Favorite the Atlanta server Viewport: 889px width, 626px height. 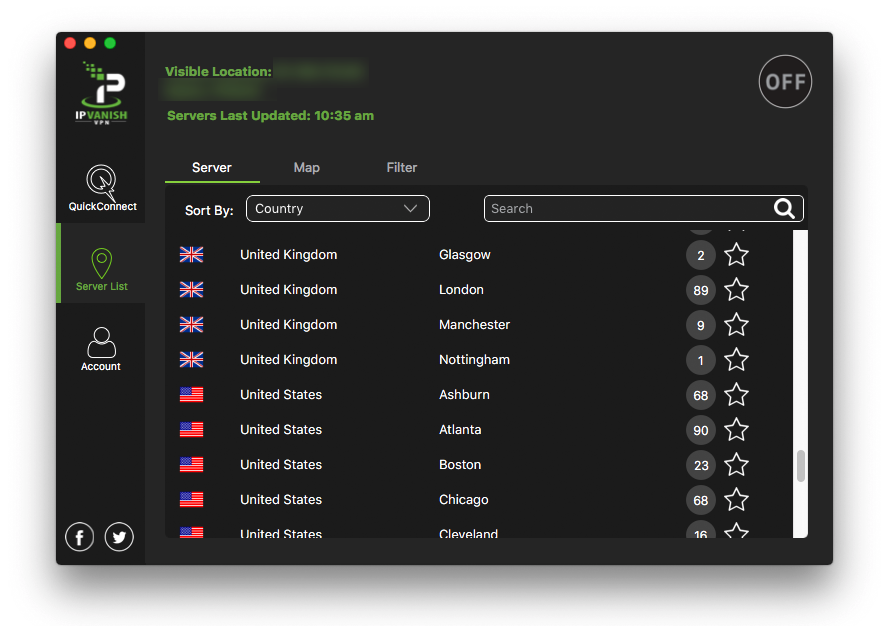[x=736, y=430]
